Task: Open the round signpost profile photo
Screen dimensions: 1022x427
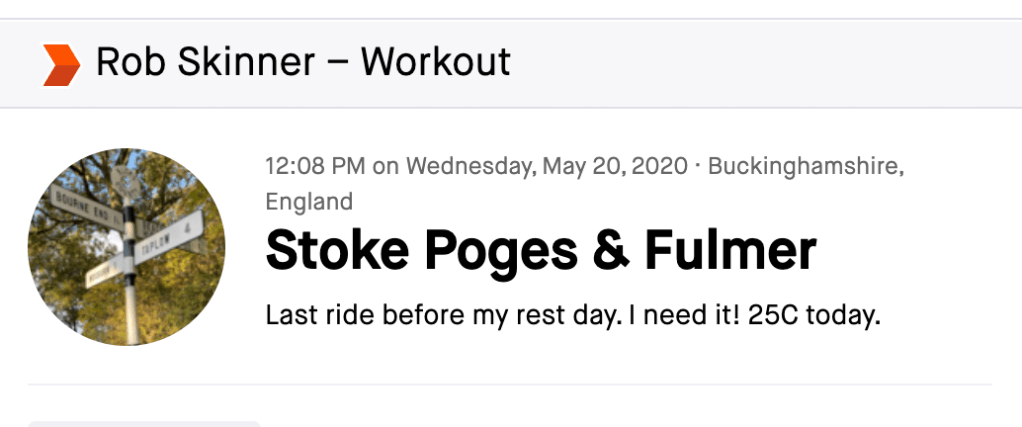Action: [x=127, y=247]
